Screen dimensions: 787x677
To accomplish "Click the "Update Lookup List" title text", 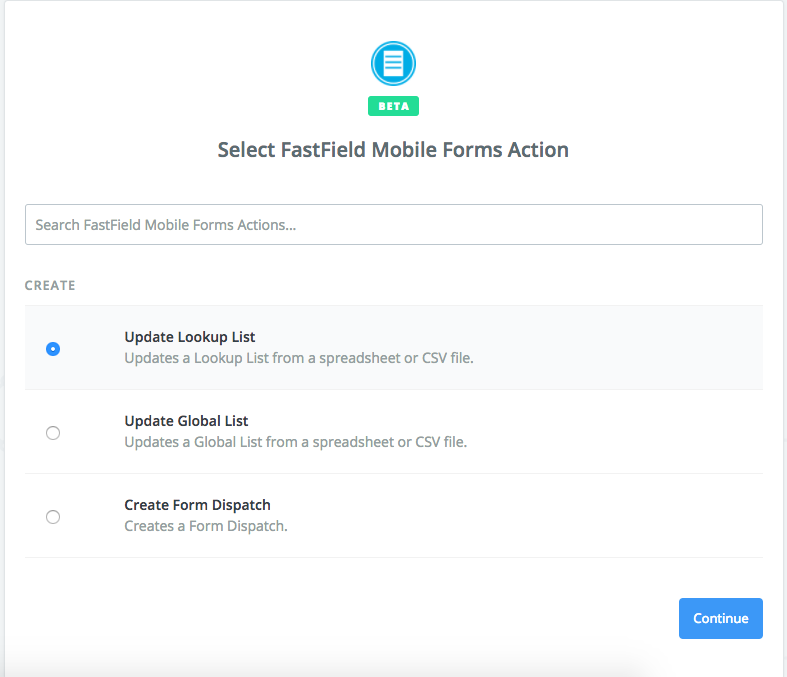I will (x=189, y=337).
